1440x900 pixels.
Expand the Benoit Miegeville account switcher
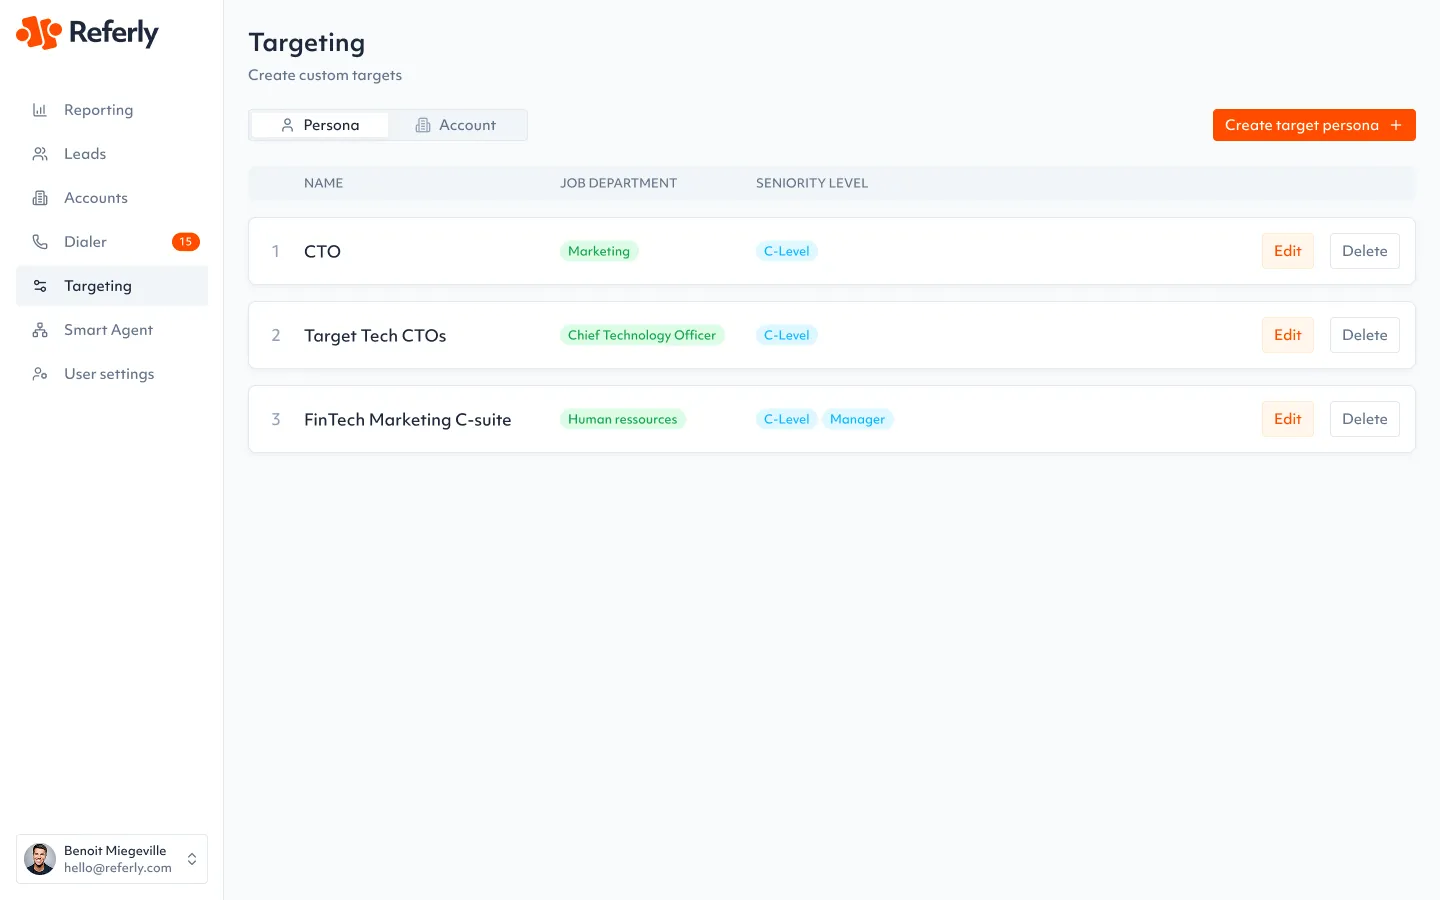[192, 859]
